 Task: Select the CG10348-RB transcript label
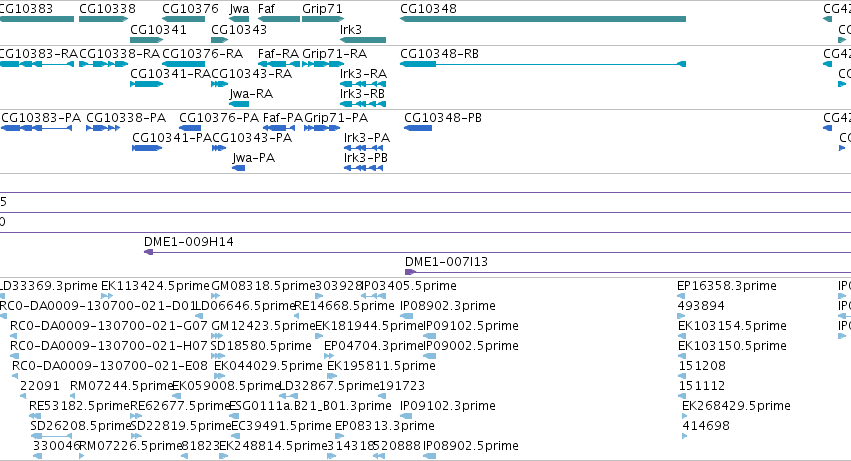(439, 54)
